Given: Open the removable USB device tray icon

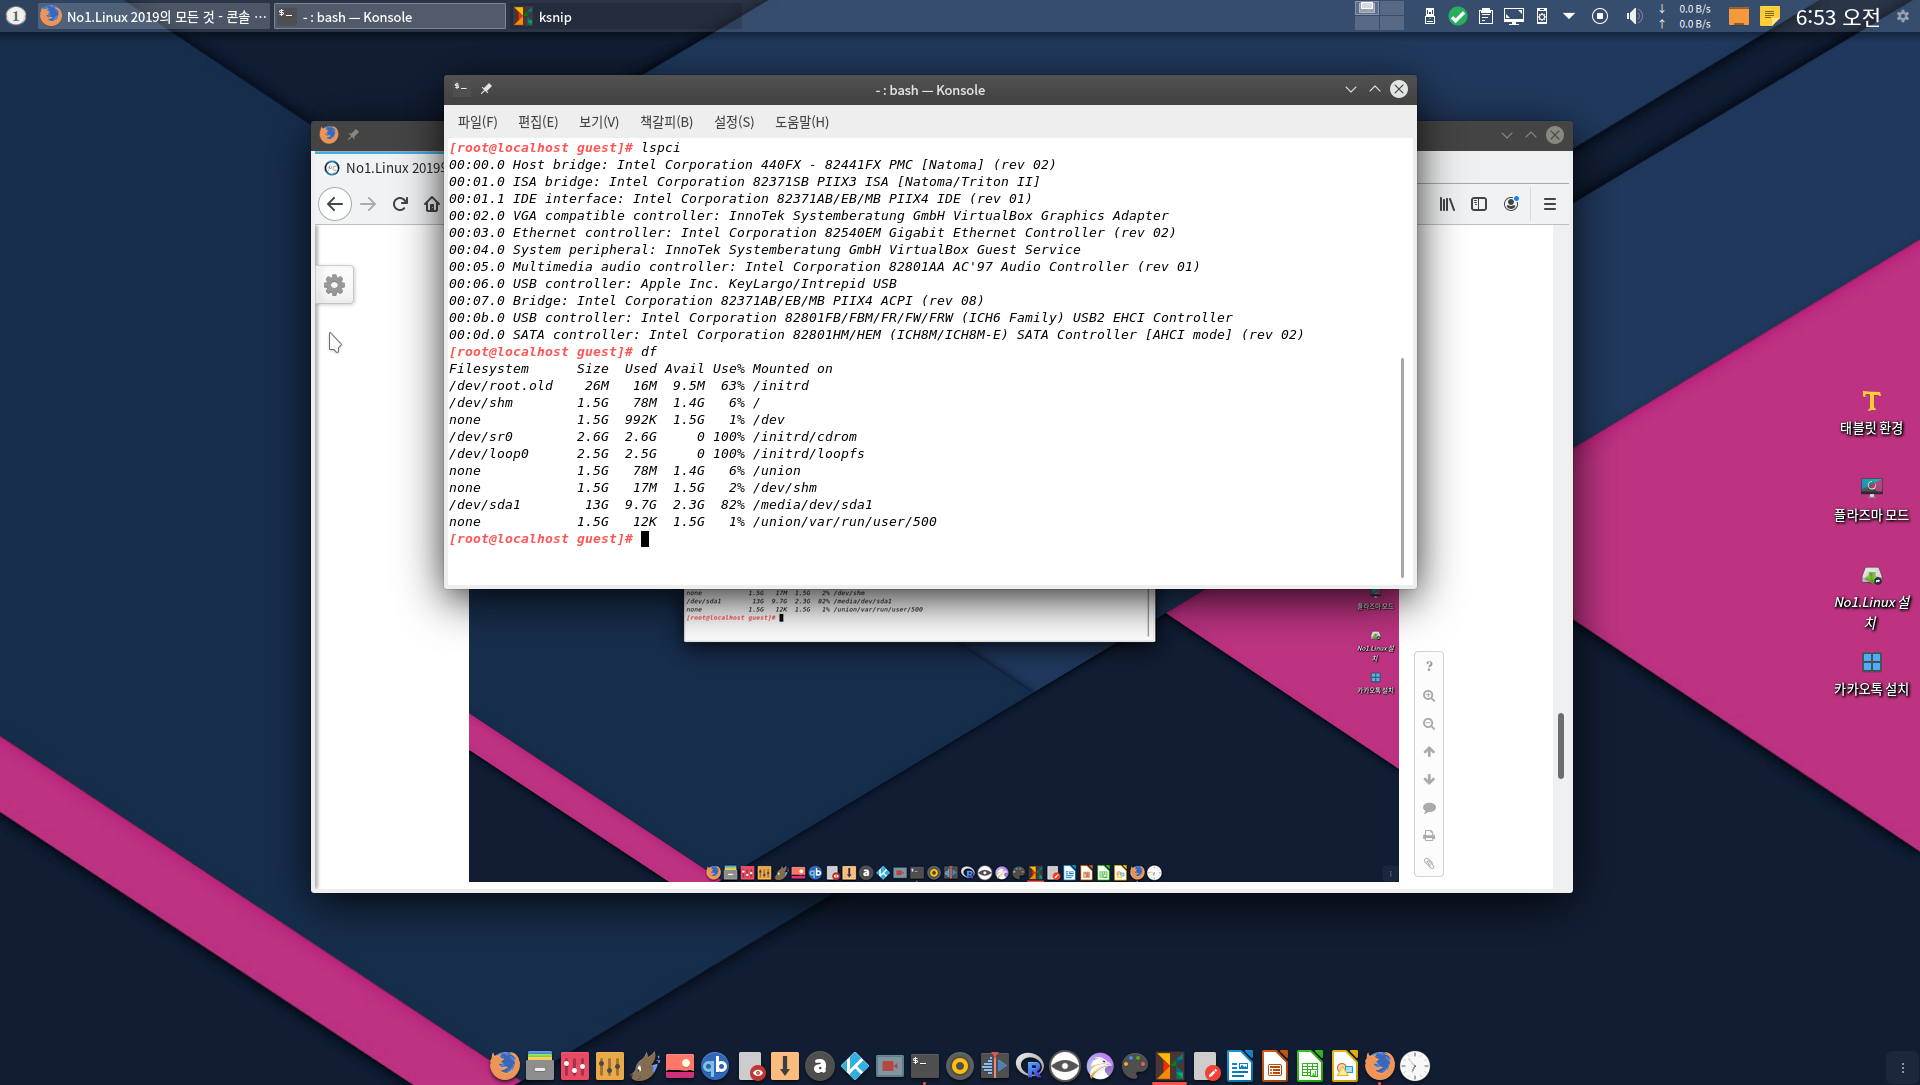Looking at the screenshot, I should [1430, 16].
